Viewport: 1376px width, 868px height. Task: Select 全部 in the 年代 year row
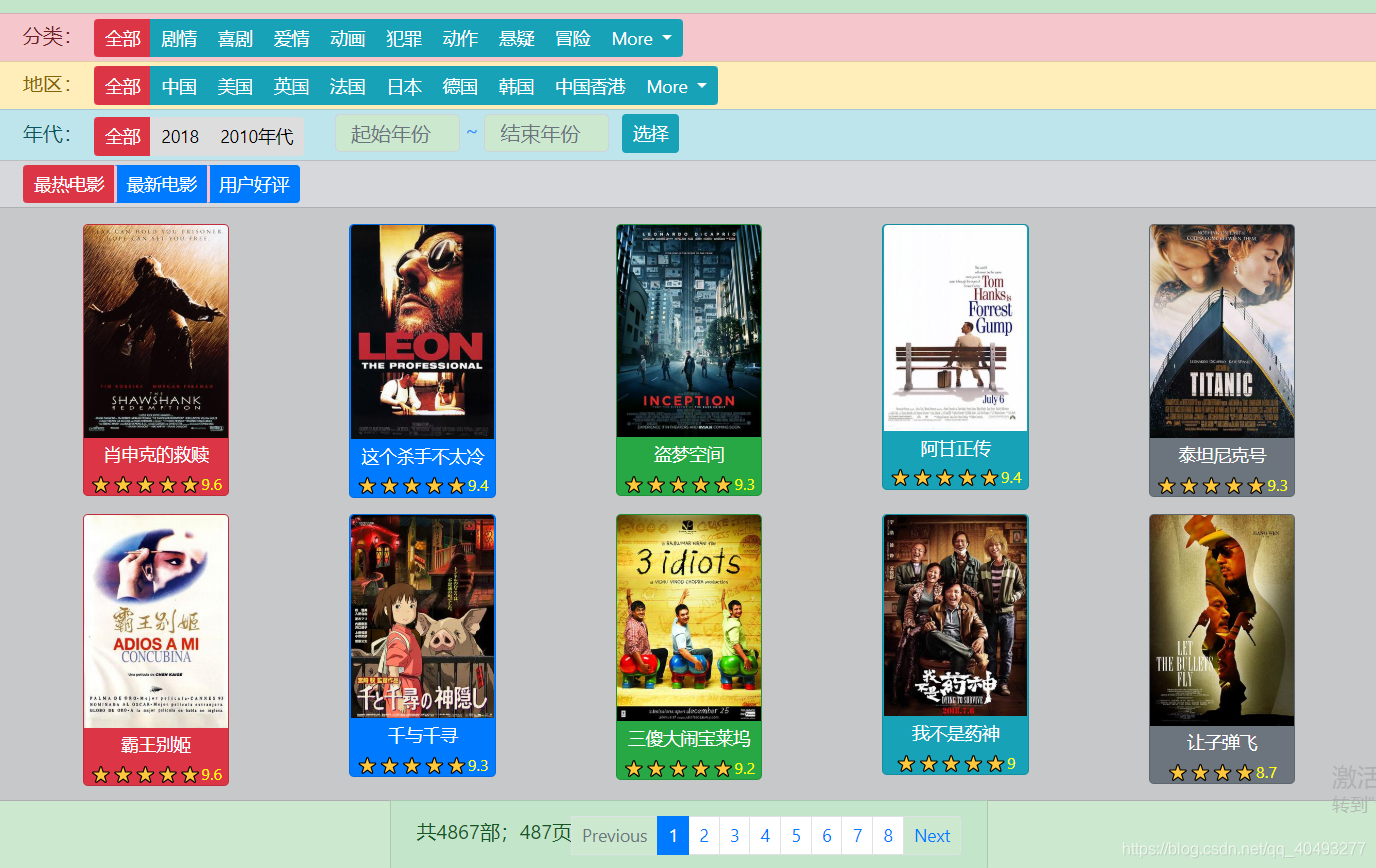[x=122, y=136]
